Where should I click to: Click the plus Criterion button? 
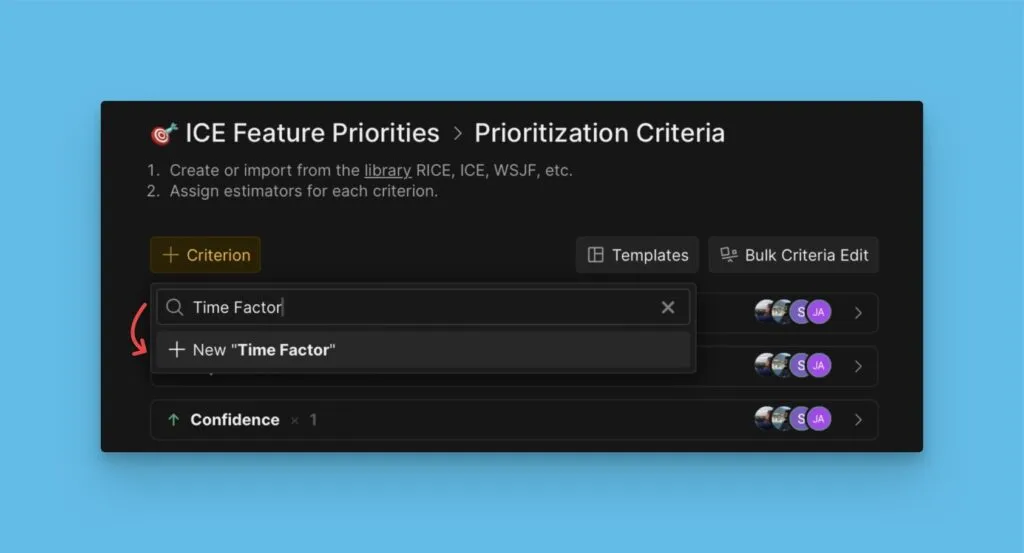(x=206, y=255)
